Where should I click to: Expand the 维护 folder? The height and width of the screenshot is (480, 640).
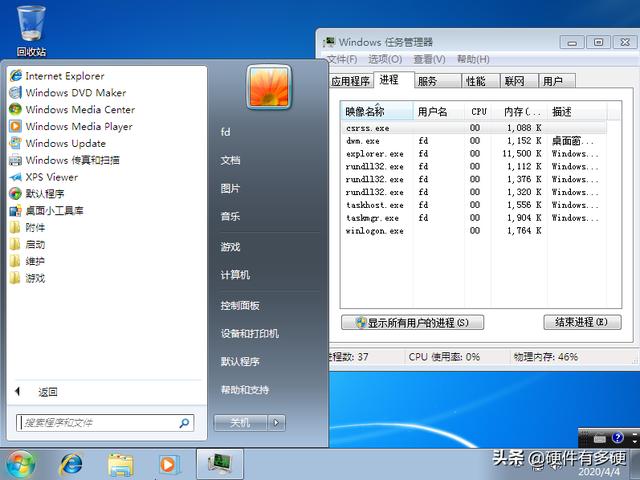pyautogui.click(x=27, y=261)
